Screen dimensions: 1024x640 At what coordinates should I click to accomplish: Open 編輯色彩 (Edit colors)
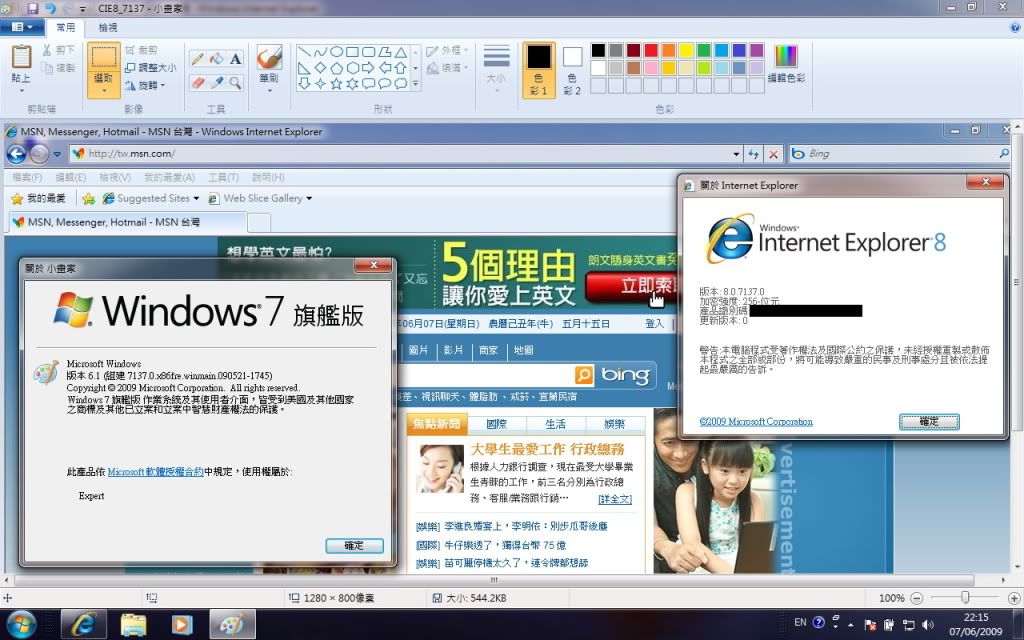click(x=786, y=65)
